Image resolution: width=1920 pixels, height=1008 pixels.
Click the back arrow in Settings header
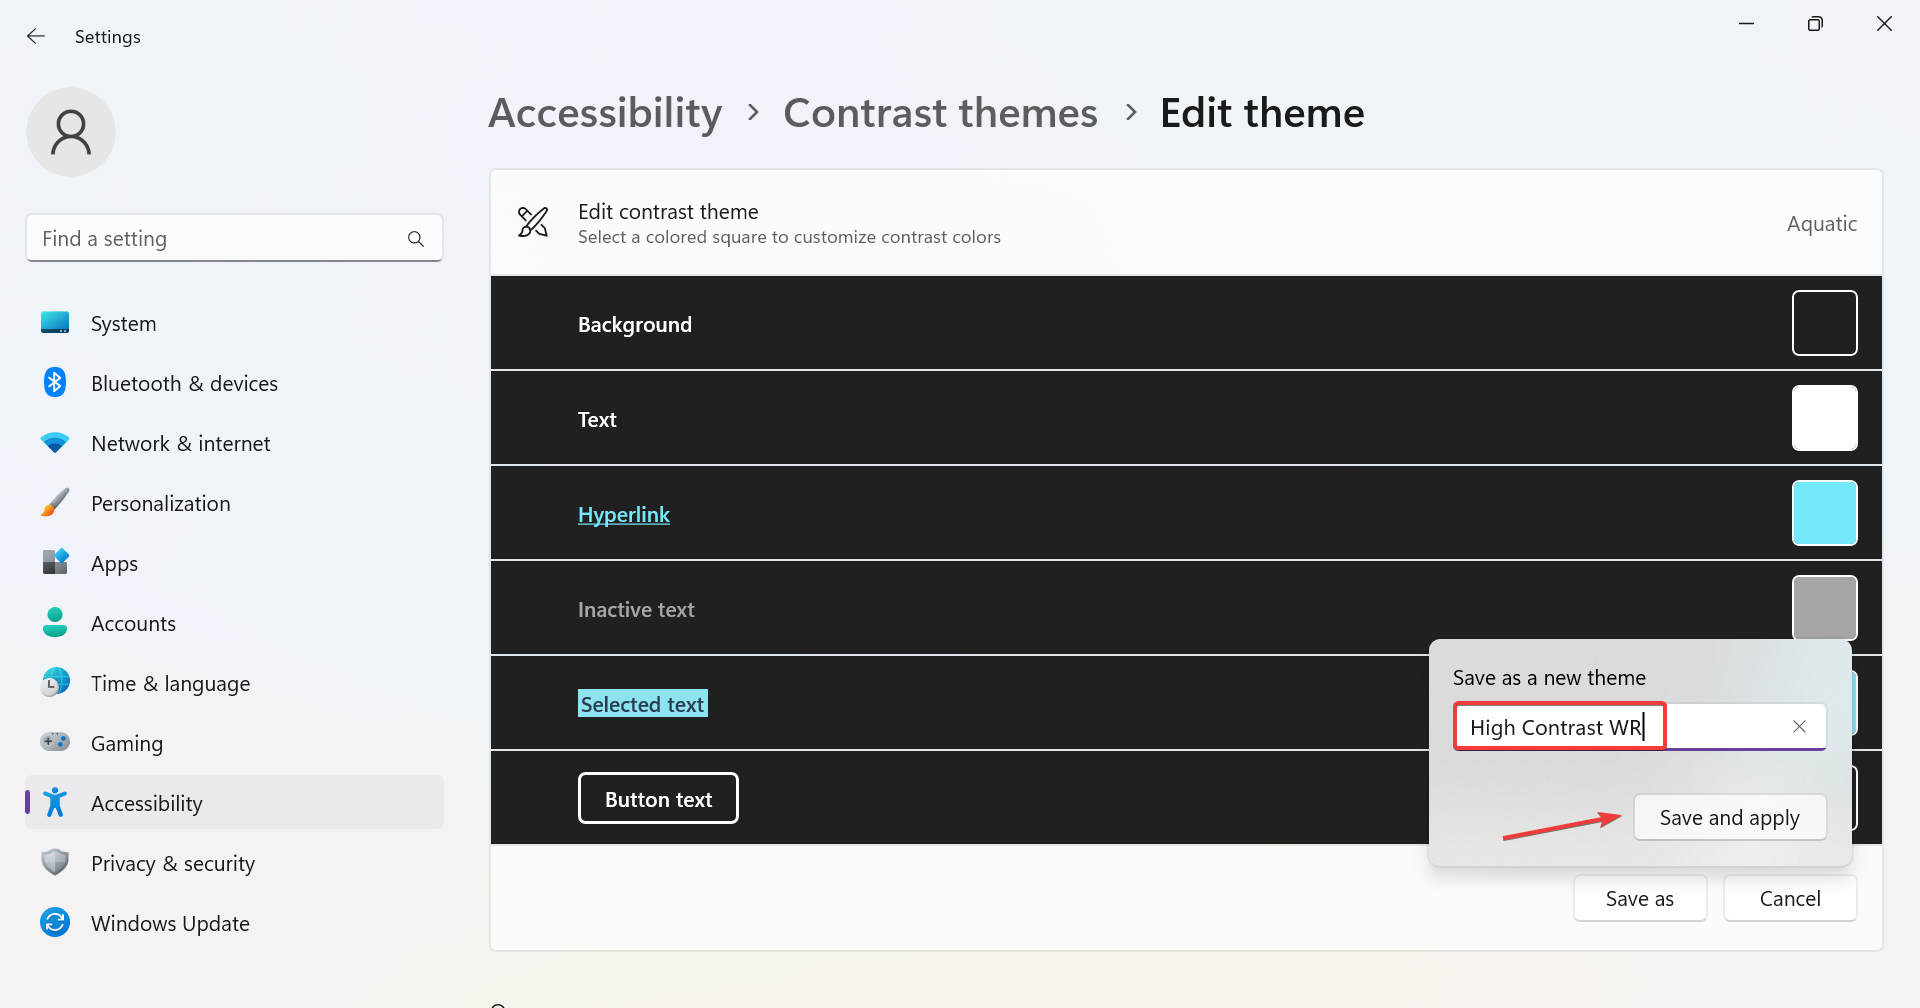36,36
